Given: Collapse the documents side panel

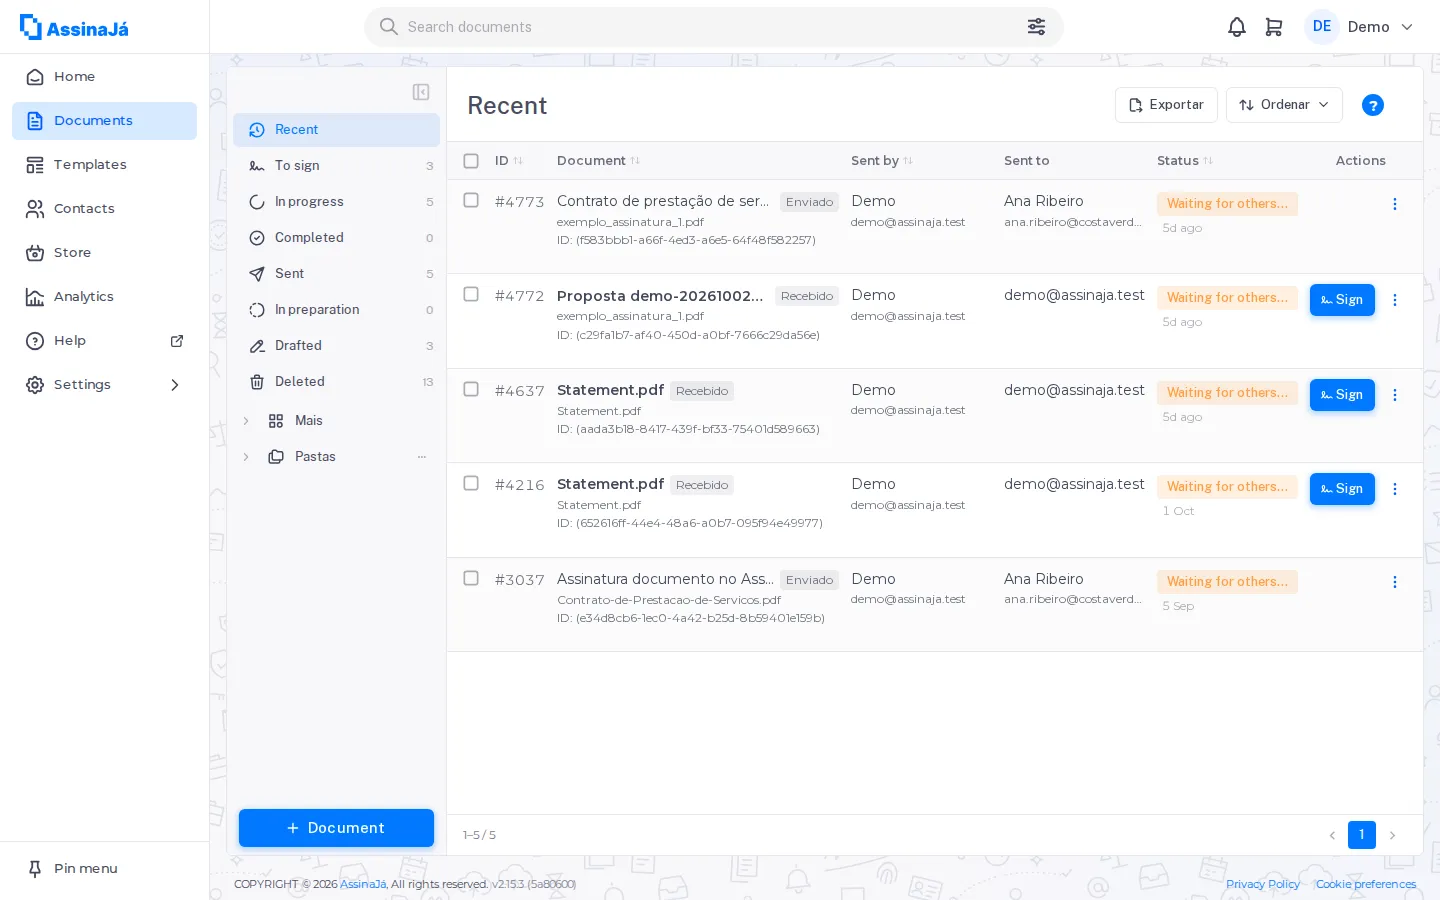Looking at the screenshot, I should [x=421, y=92].
